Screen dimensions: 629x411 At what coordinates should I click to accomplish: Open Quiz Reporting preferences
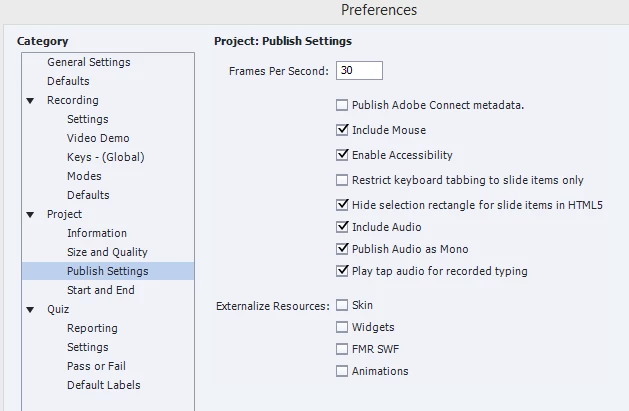click(92, 328)
